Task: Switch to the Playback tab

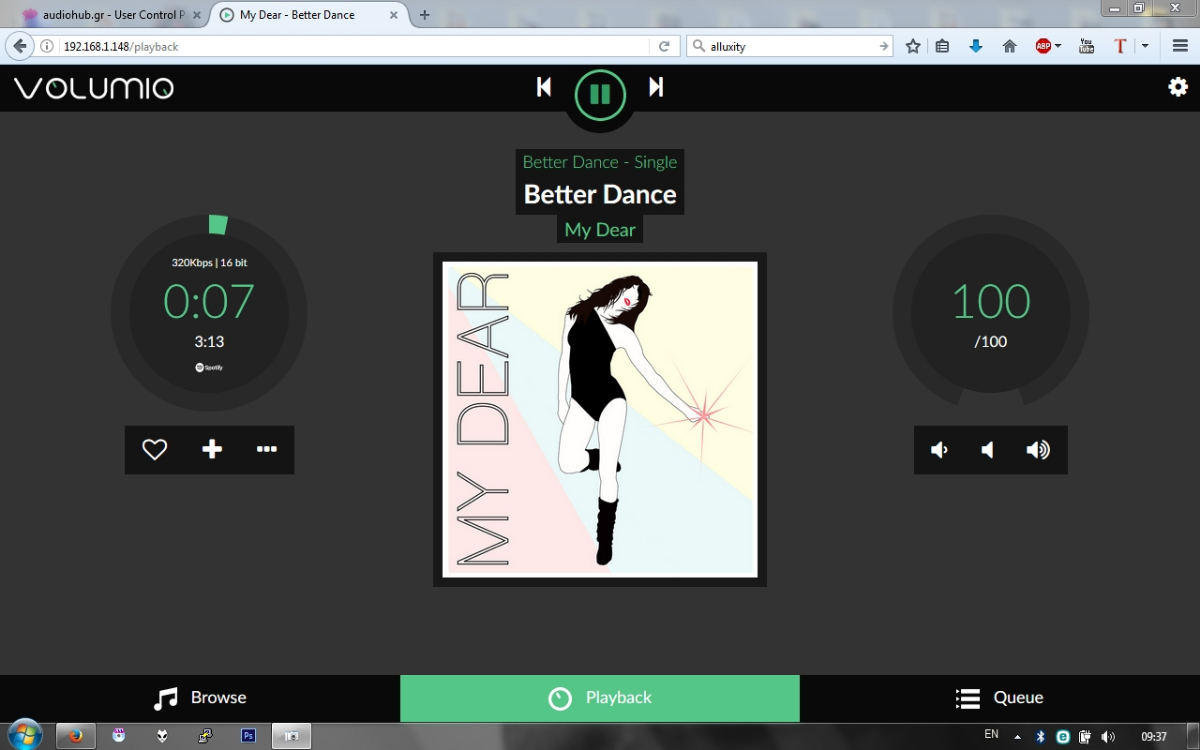Action: 599,697
